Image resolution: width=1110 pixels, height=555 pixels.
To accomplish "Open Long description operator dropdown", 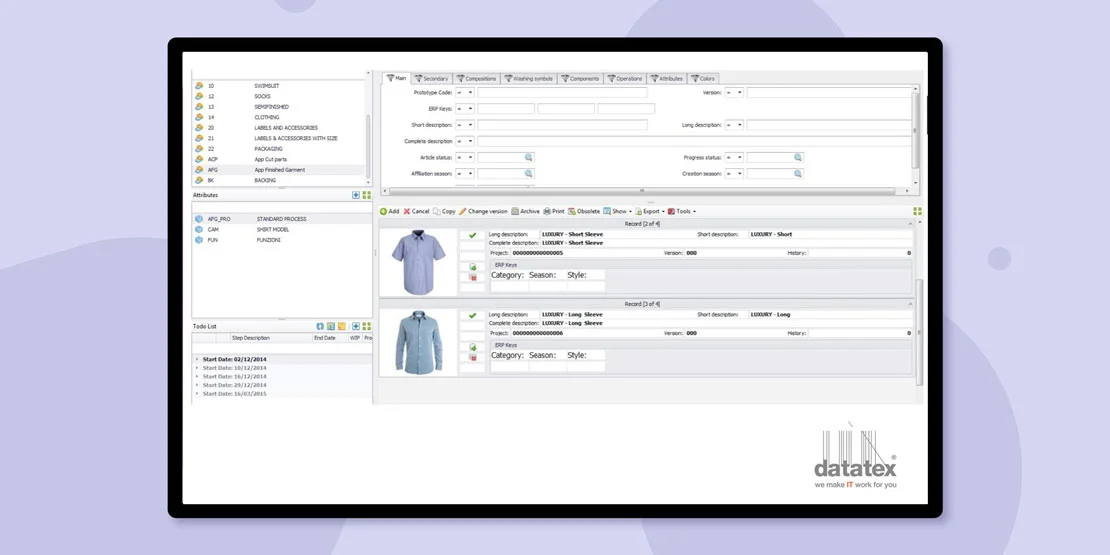I will tap(734, 125).
